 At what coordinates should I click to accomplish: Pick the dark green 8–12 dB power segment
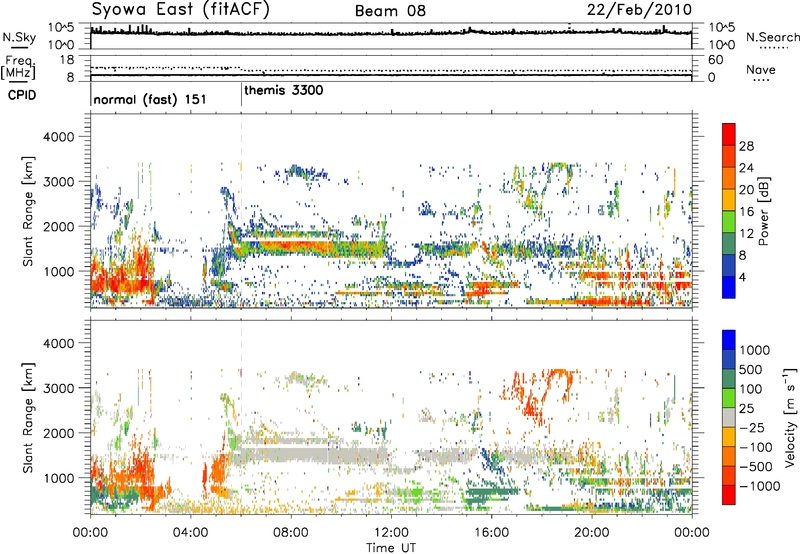(729, 243)
